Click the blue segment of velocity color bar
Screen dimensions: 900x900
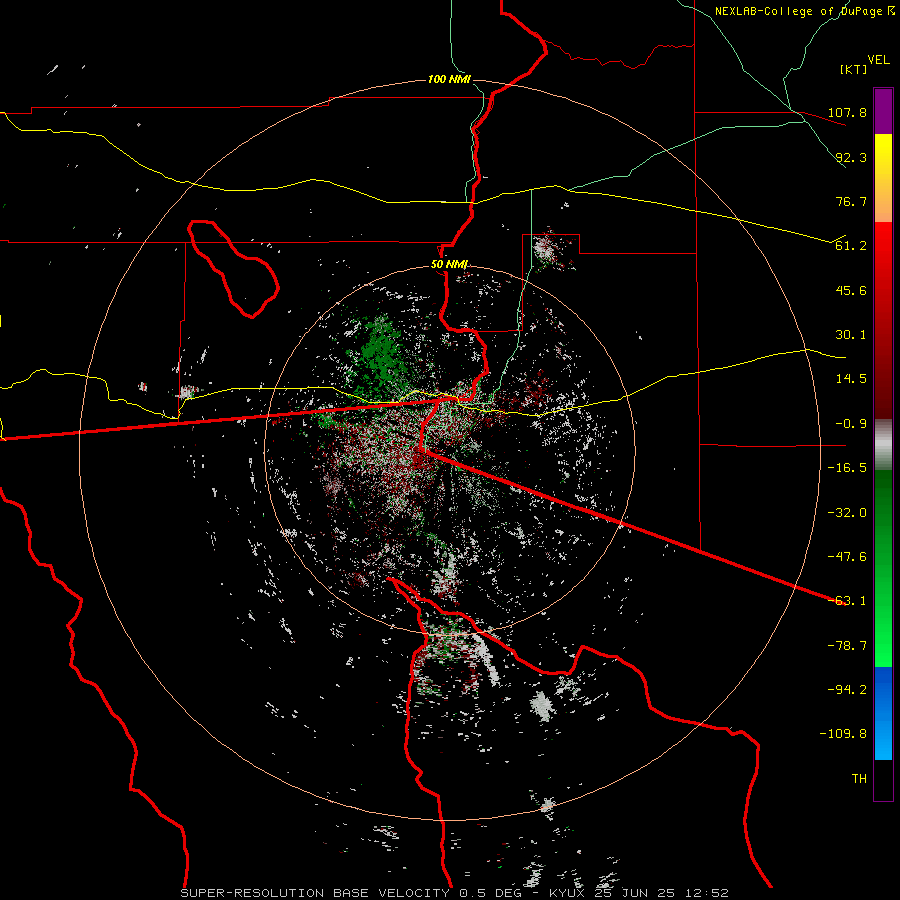point(883,713)
